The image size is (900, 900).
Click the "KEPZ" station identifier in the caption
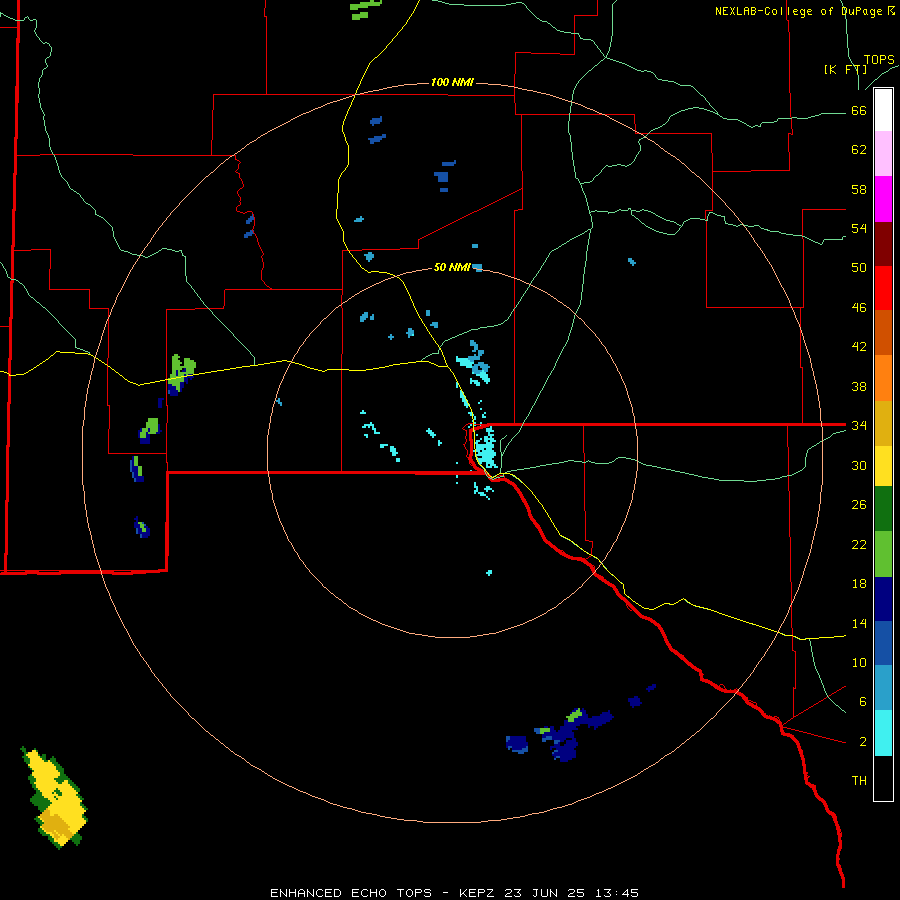point(479,893)
